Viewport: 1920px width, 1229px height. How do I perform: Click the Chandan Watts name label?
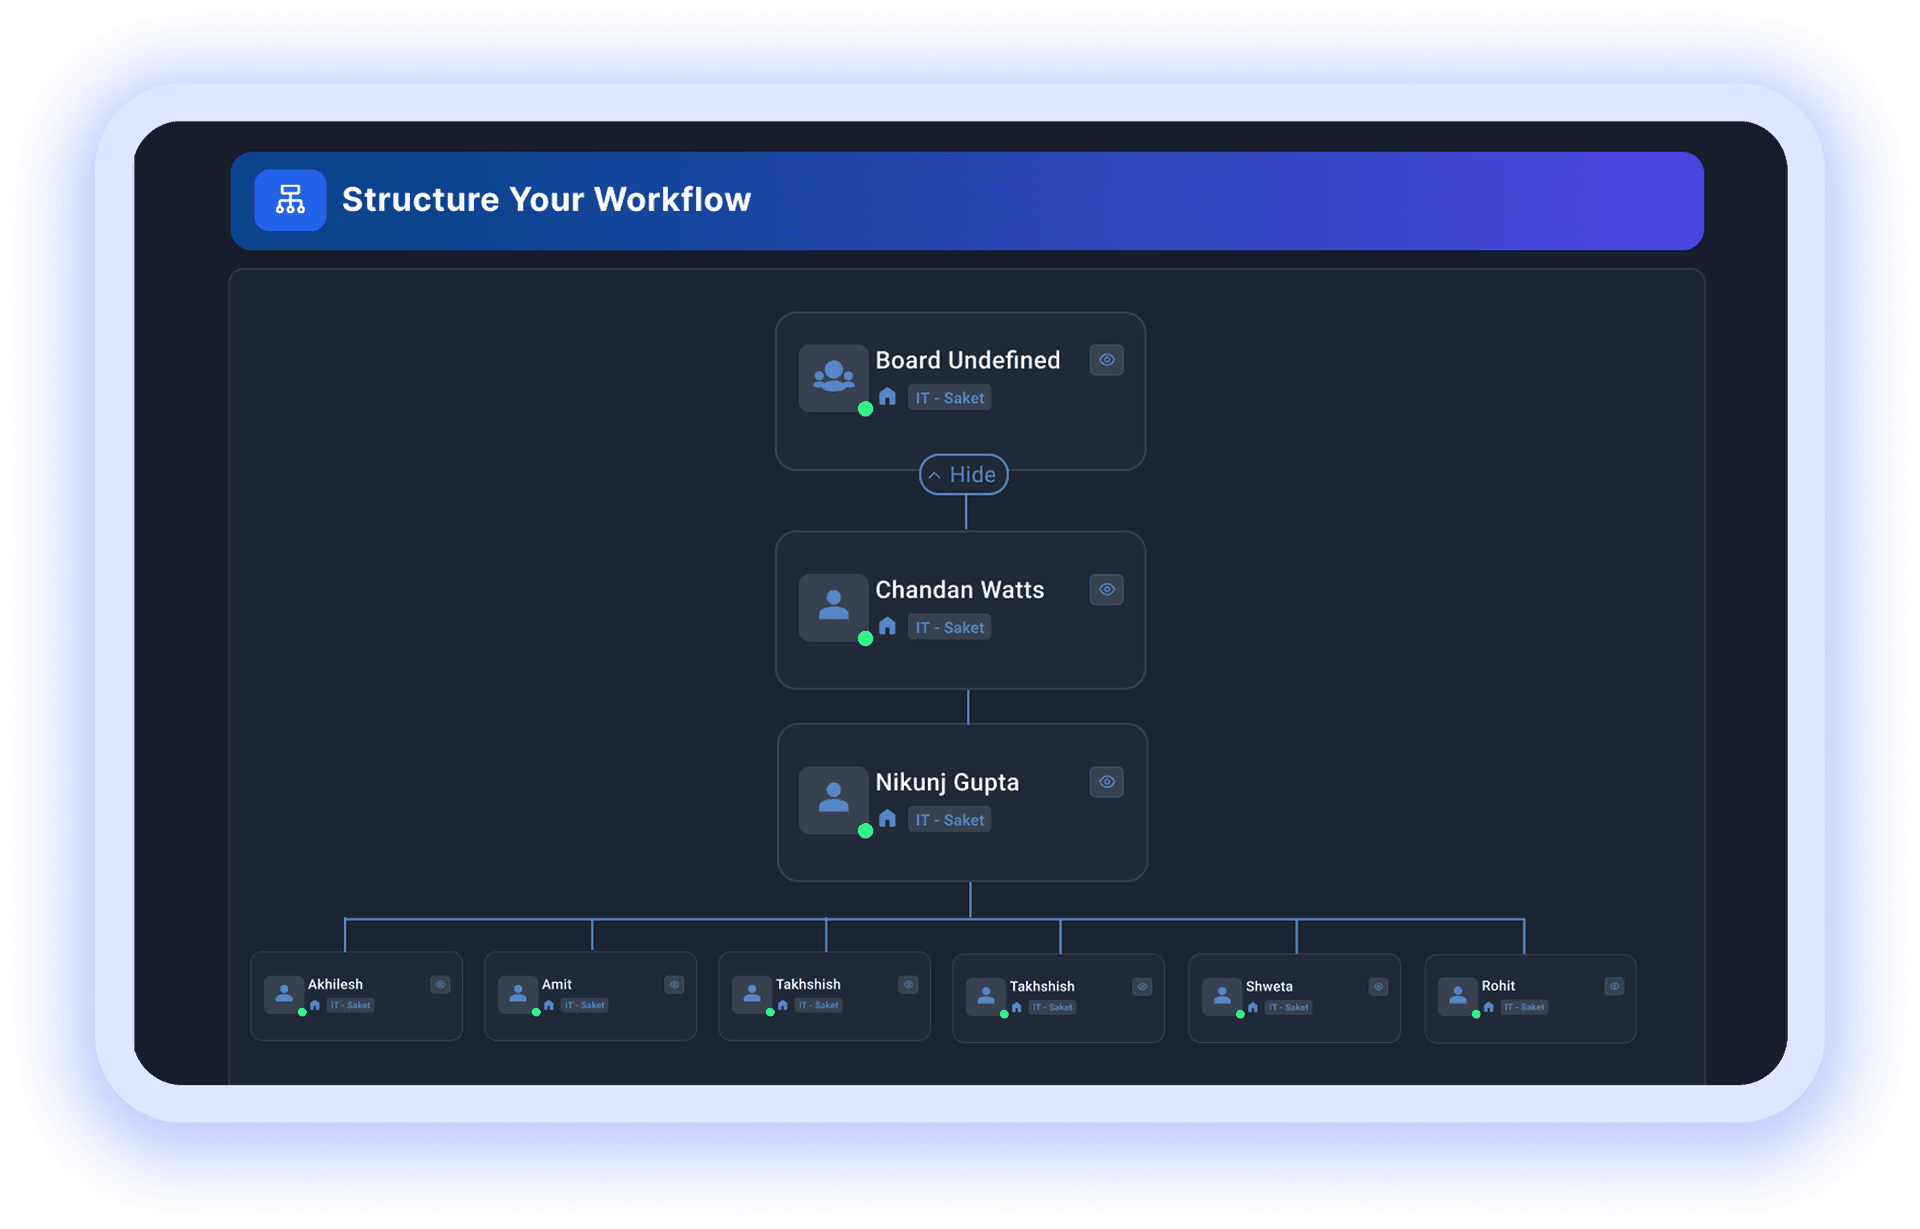(x=959, y=590)
